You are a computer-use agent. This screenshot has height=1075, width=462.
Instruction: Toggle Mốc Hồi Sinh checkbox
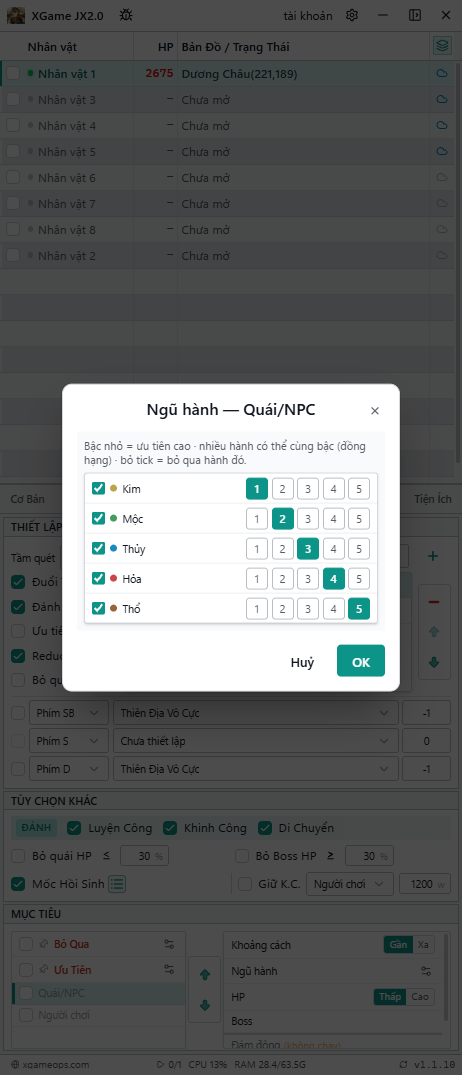(x=19, y=884)
